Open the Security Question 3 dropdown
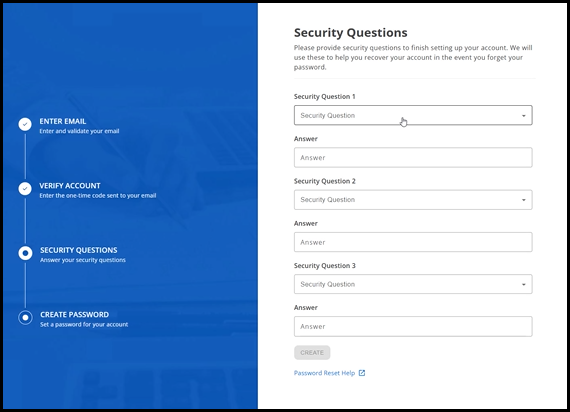 [x=413, y=284]
